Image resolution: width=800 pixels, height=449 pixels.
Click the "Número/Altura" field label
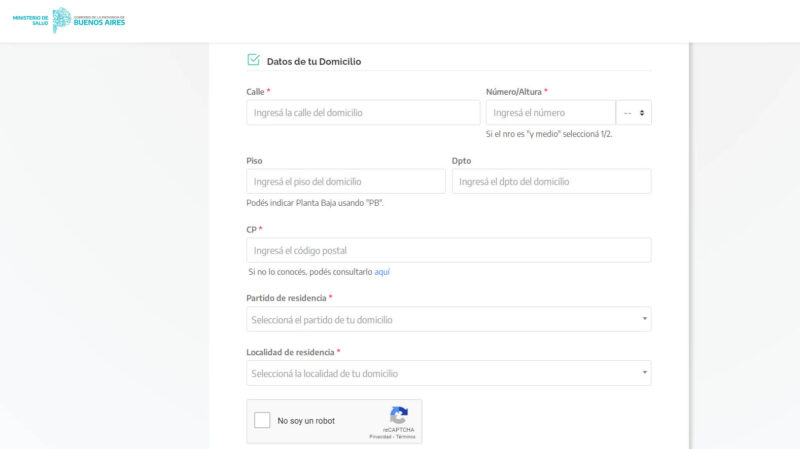coord(514,92)
